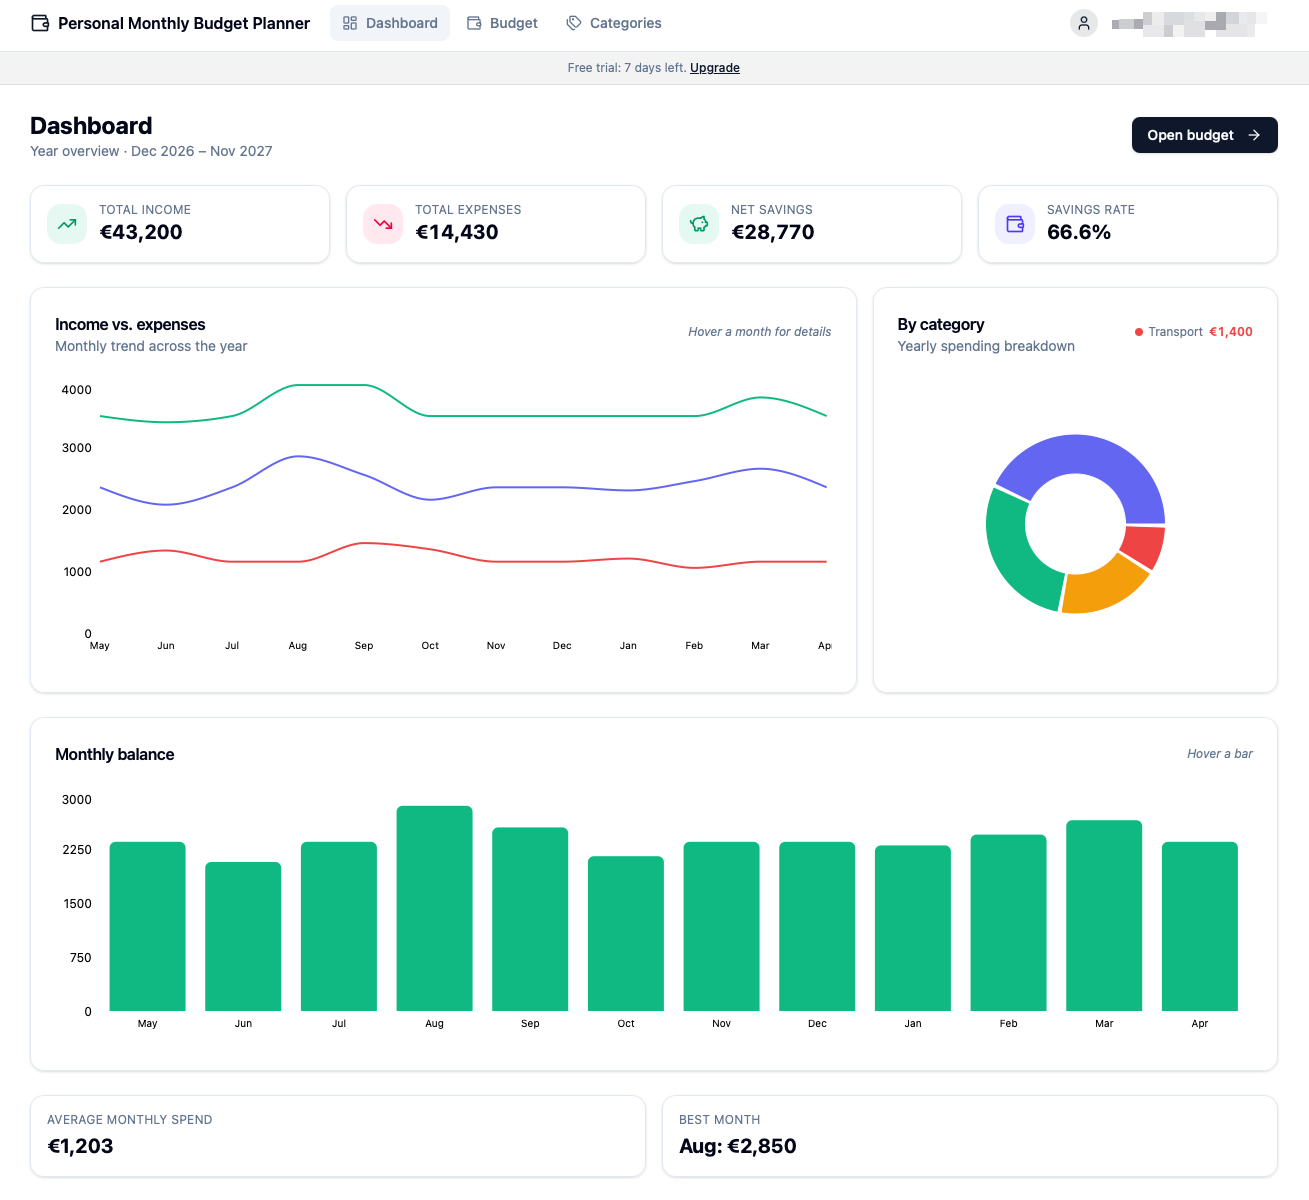Click the Jun bar in Monthly balance
Image resolution: width=1309 pixels, height=1200 pixels.
(x=243, y=936)
